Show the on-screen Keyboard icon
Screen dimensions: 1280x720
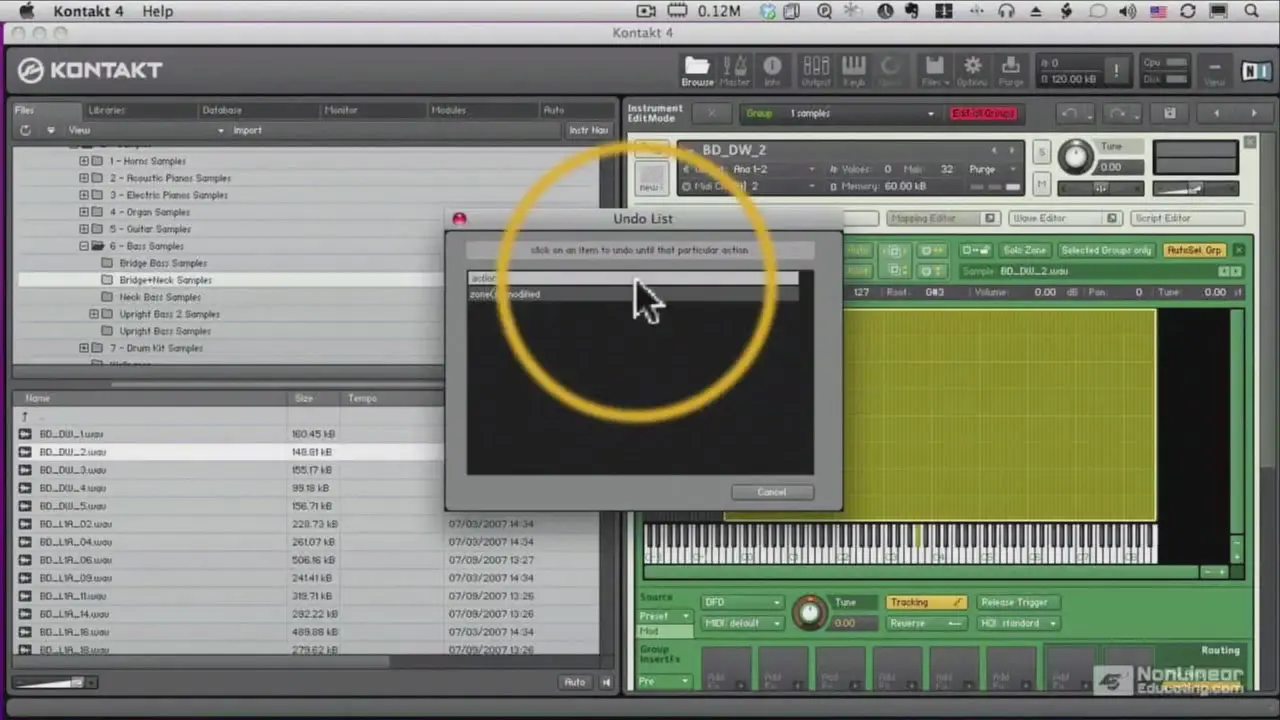tap(853, 70)
